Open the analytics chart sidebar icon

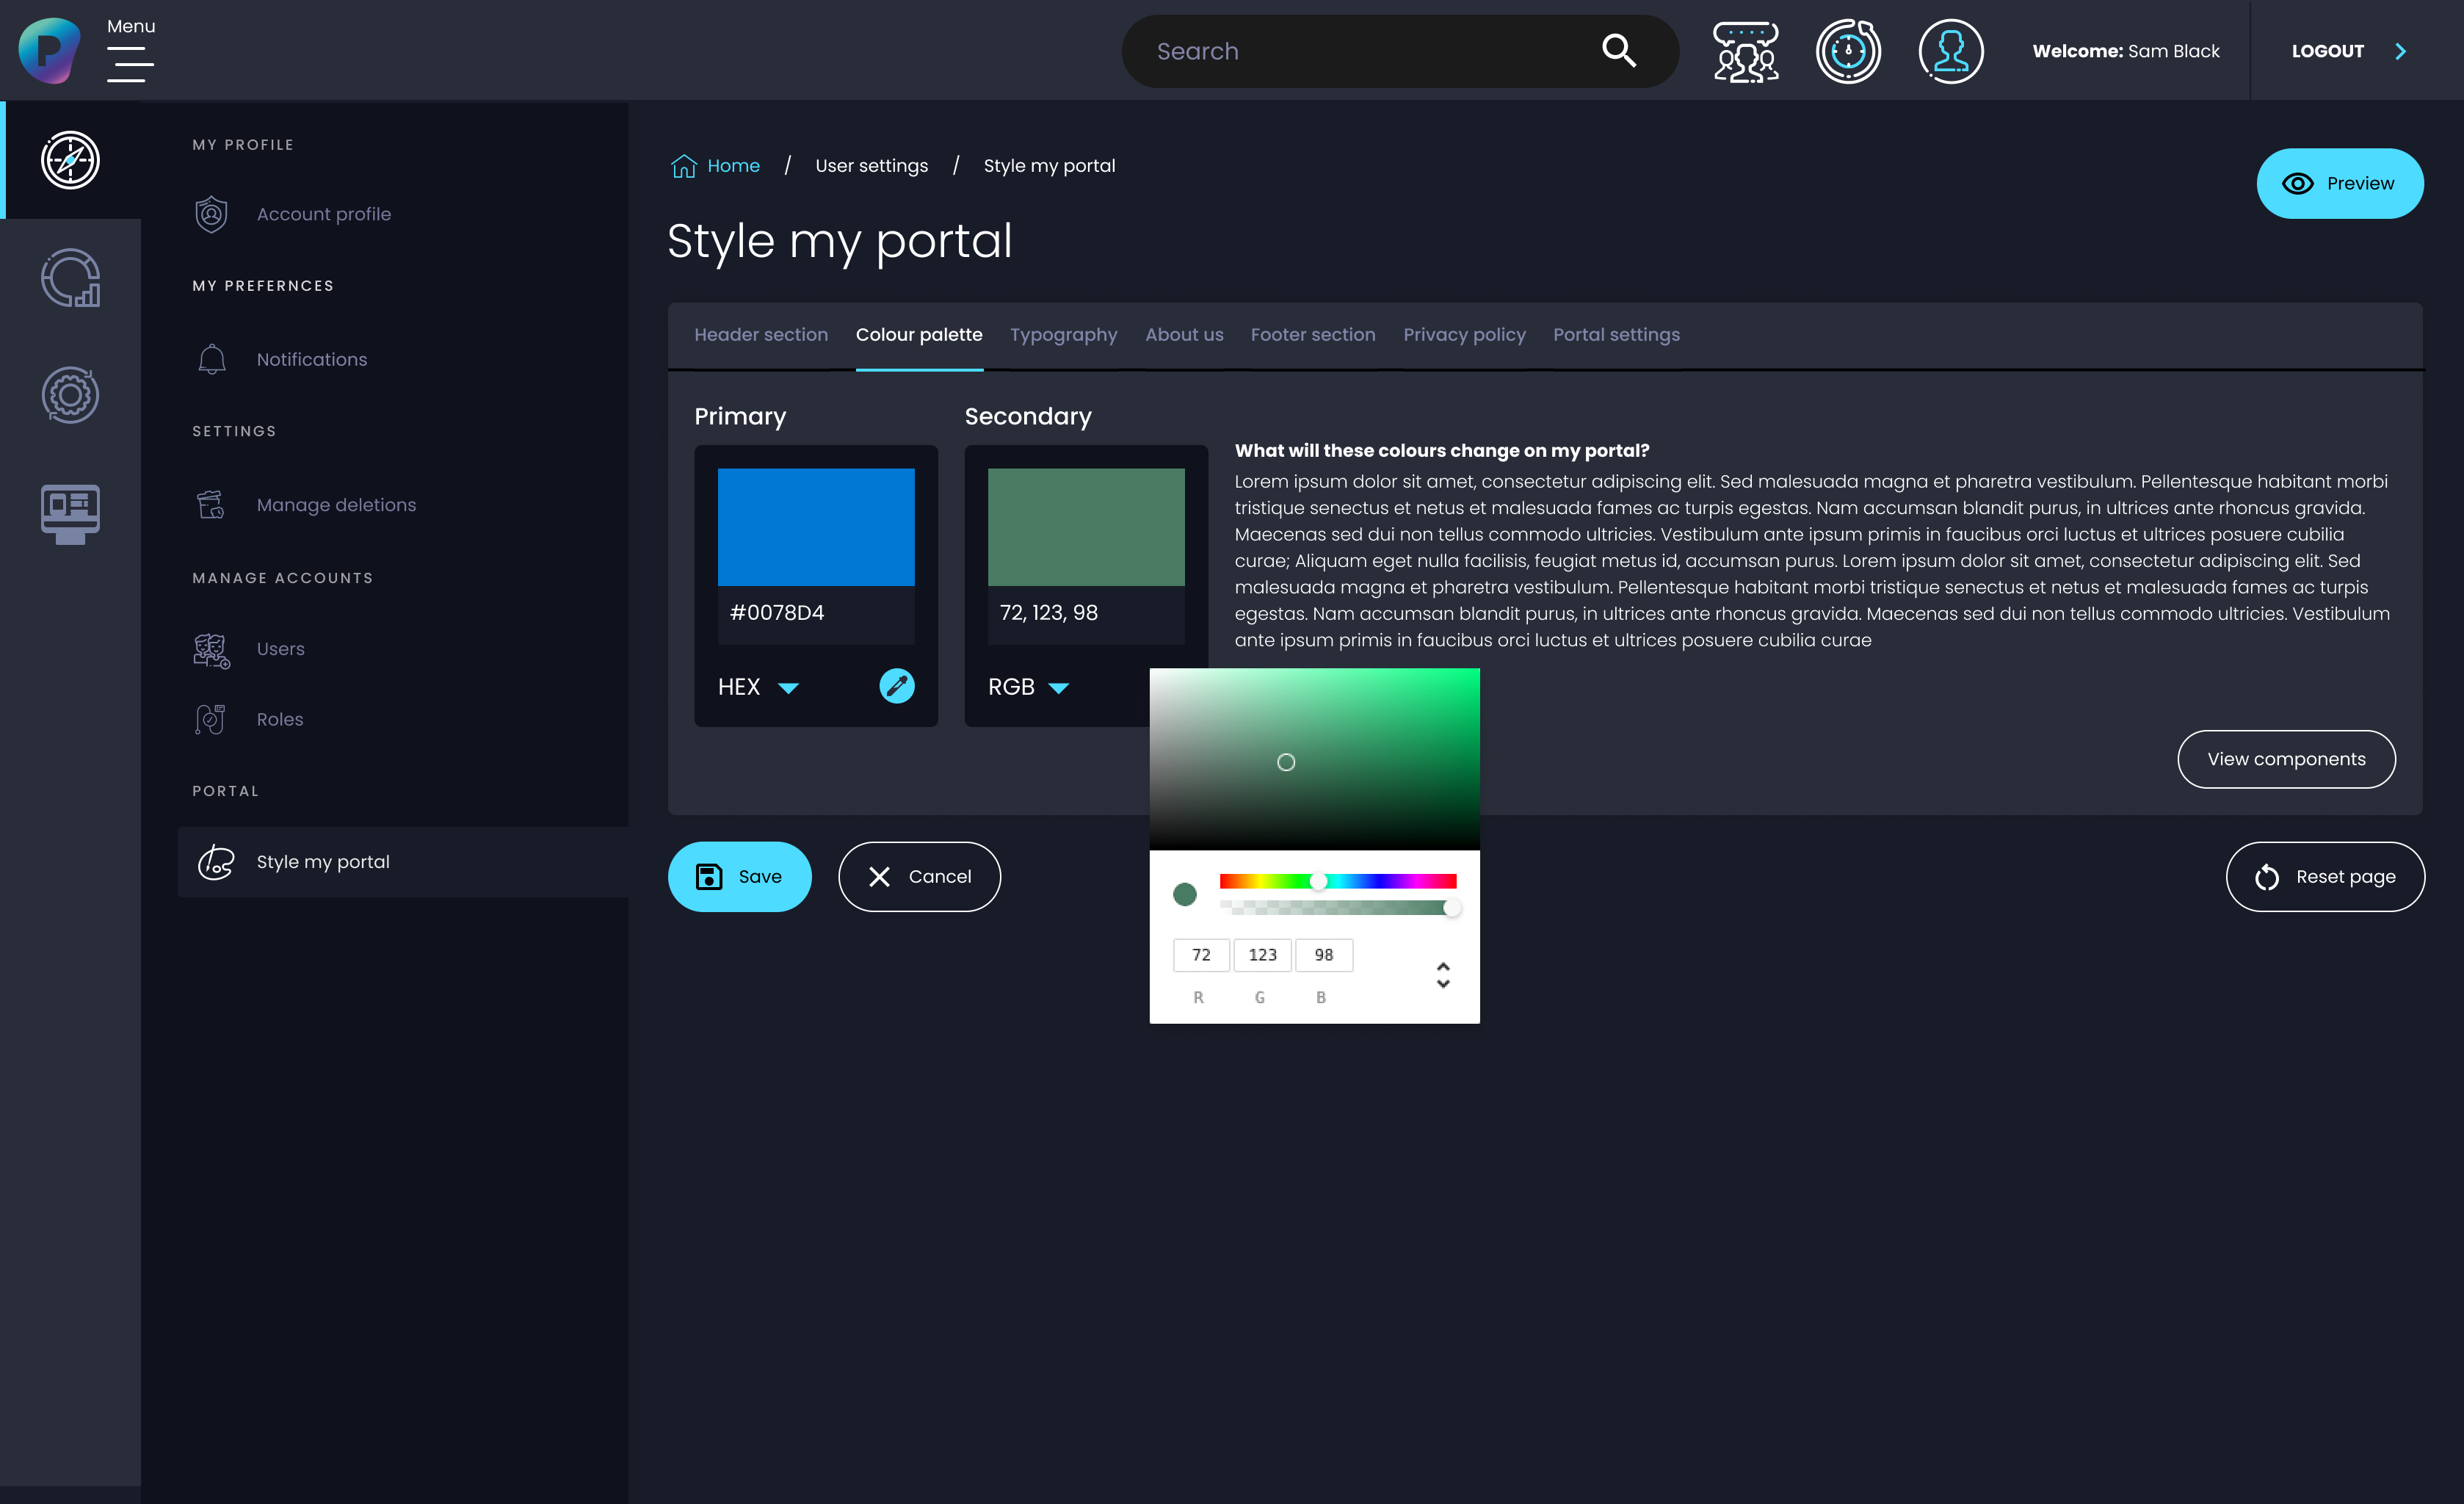click(70, 278)
